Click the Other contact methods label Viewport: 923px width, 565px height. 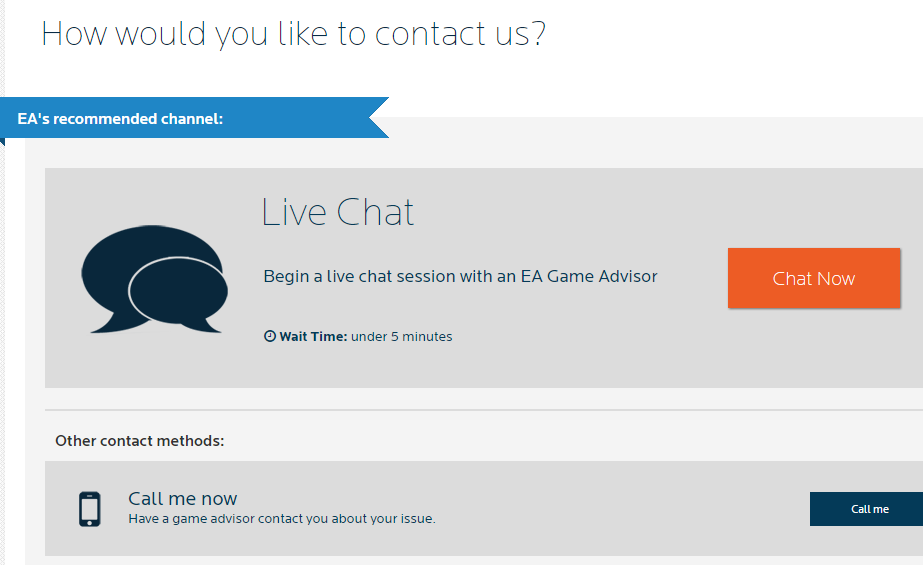(x=139, y=440)
